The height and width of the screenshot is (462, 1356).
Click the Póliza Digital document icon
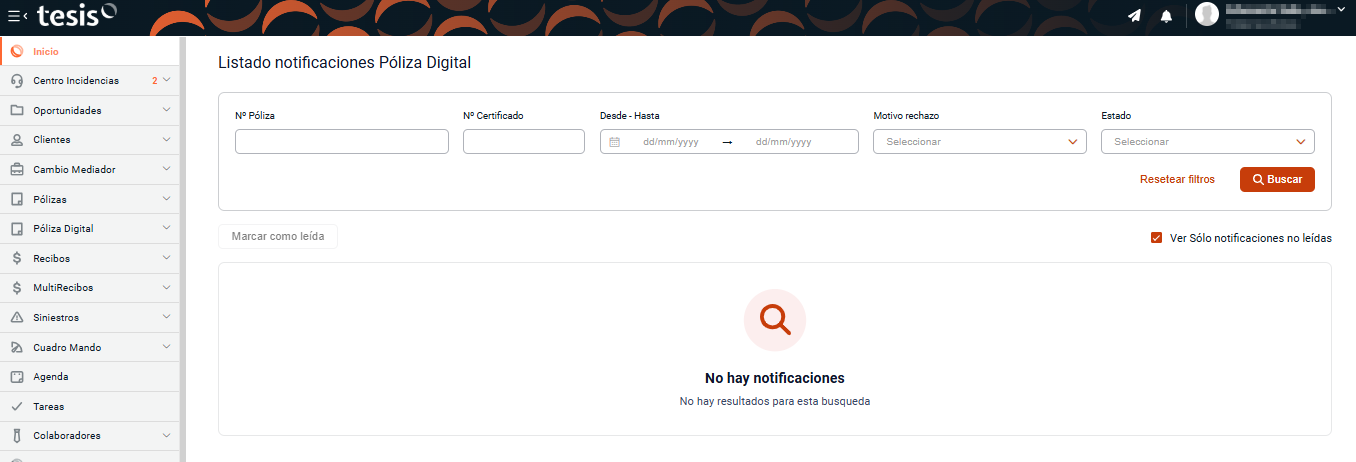[17, 229]
